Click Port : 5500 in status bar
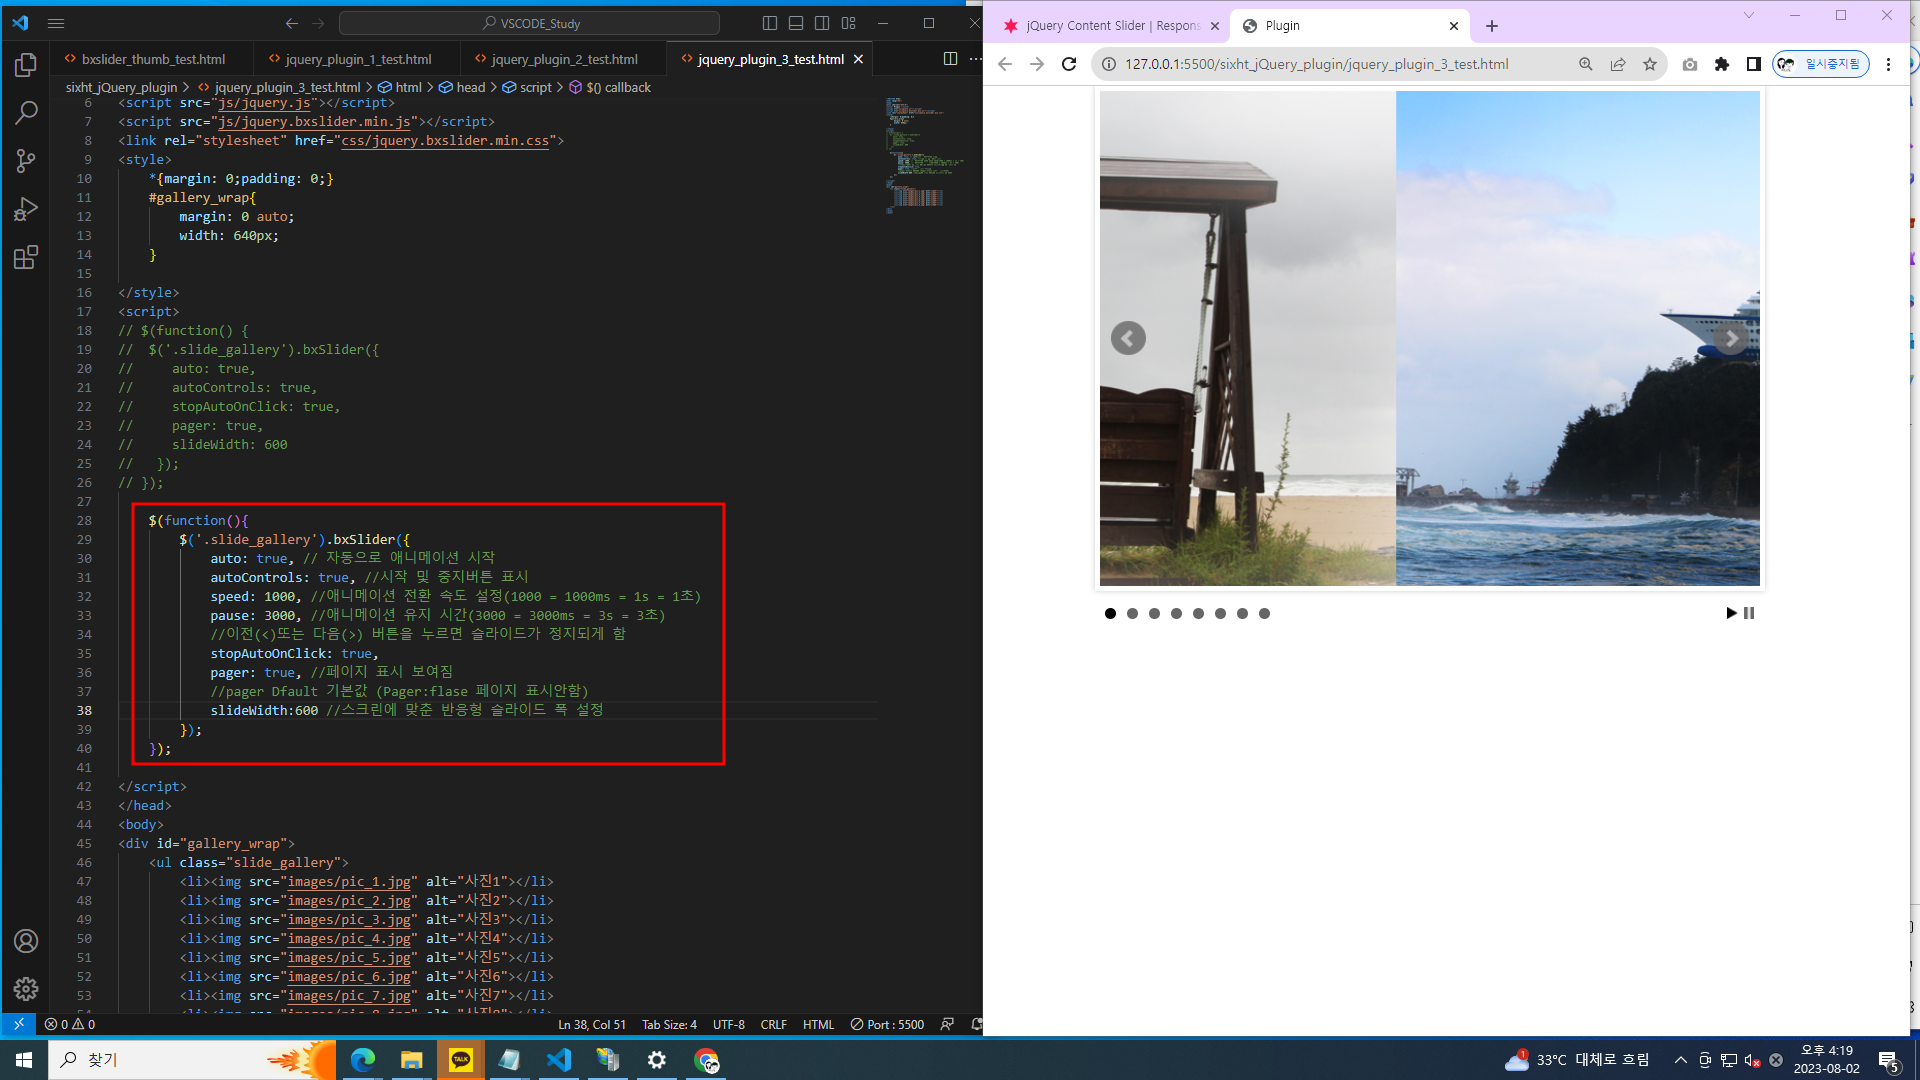This screenshot has height=1080, width=1920. [887, 1024]
